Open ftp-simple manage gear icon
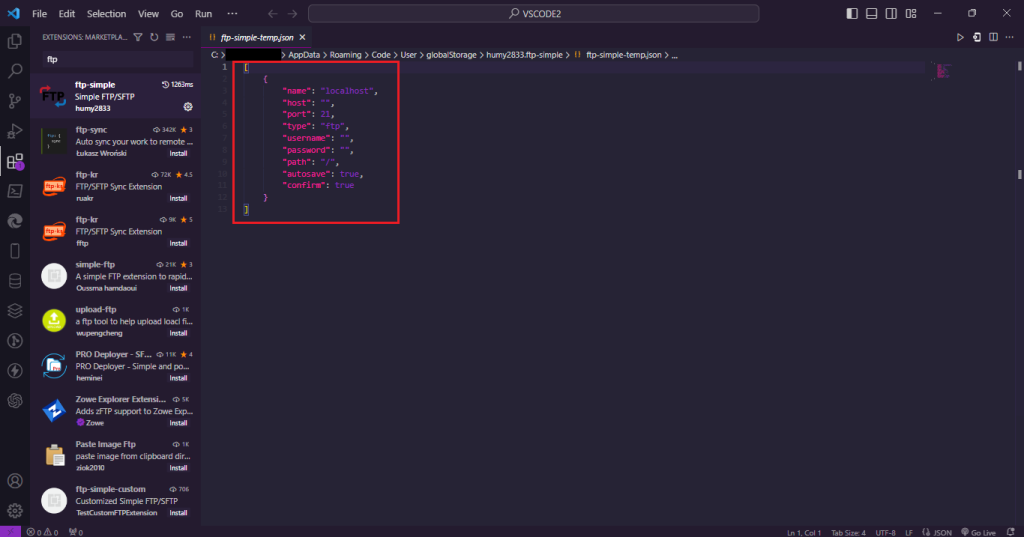 (188, 106)
